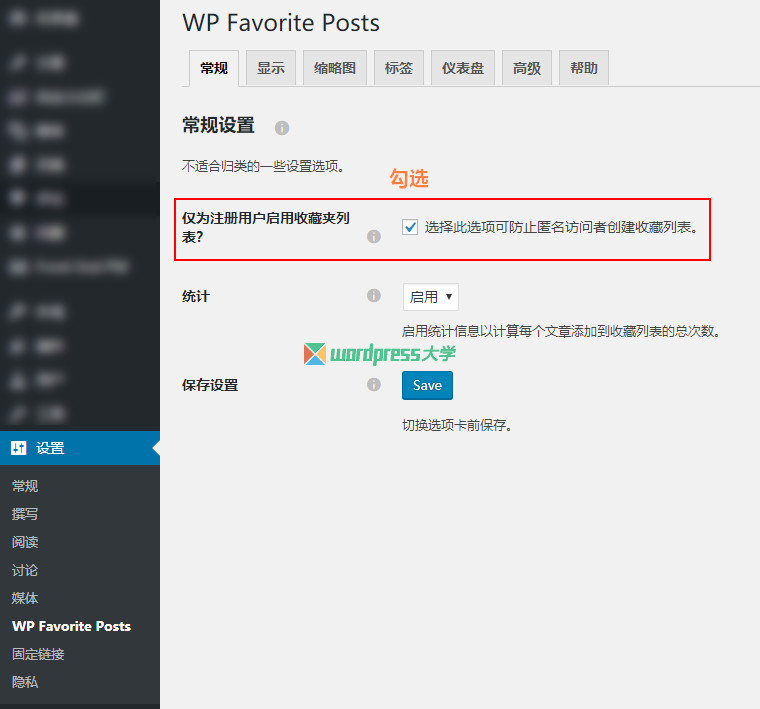Image resolution: width=760 pixels, height=709 pixels.
Task: Switch to the 常规 tab
Action: click(214, 68)
